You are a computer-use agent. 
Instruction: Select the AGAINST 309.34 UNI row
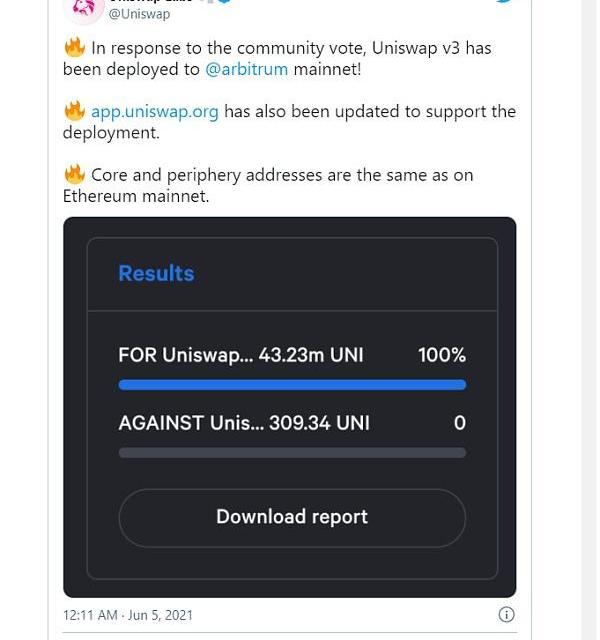point(244,423)
